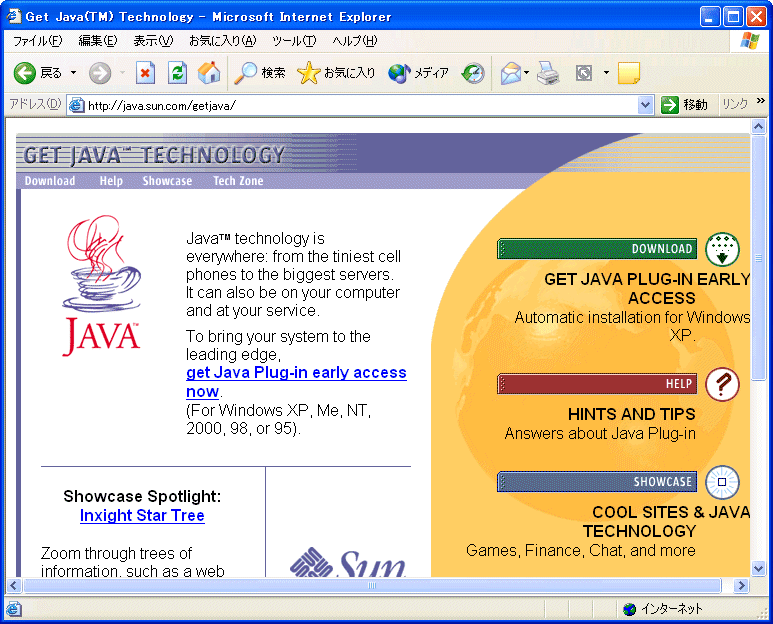Image resolution: width=773 pixels, height=624 pixels.
Task: Click the IE icon in title bar
Action: (14, 16)
